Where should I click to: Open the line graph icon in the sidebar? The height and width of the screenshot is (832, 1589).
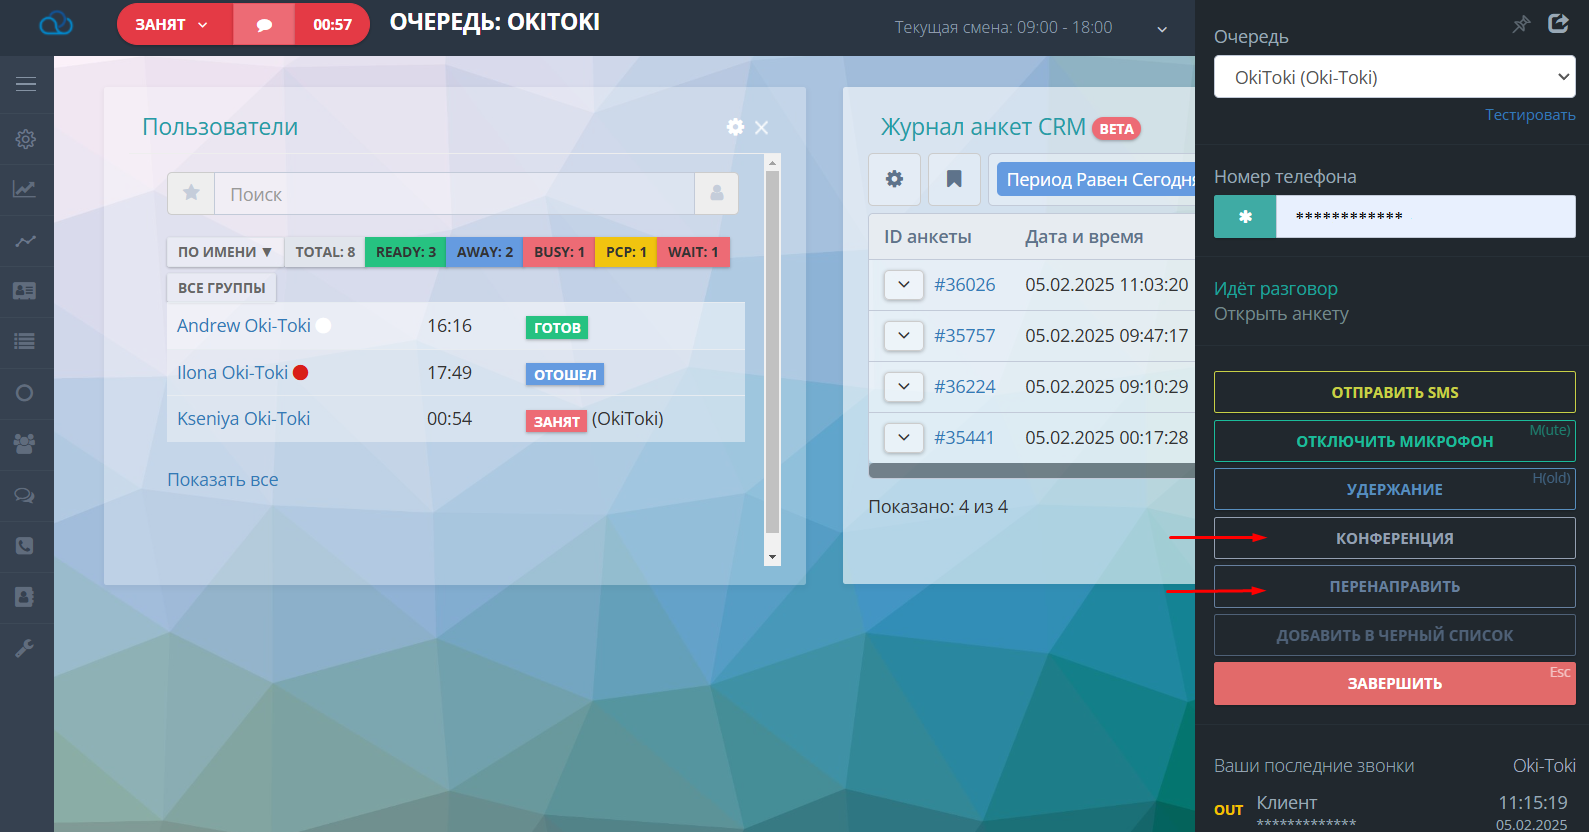(x=25, y=240)
